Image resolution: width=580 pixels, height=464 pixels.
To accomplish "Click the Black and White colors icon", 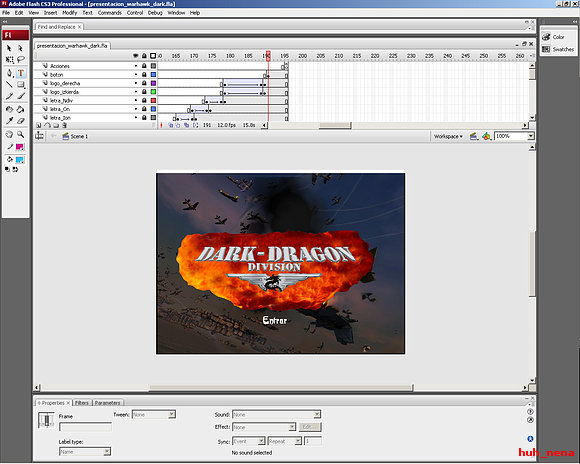I will tap(7, 169).
